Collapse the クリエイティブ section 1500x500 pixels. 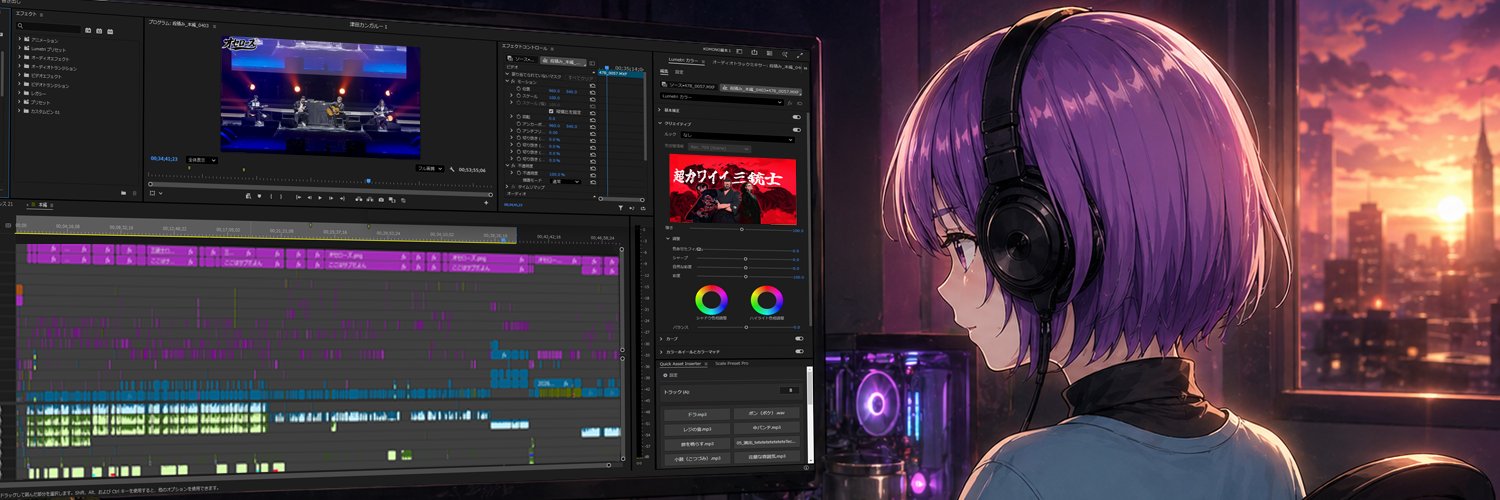tap(660, 123)
